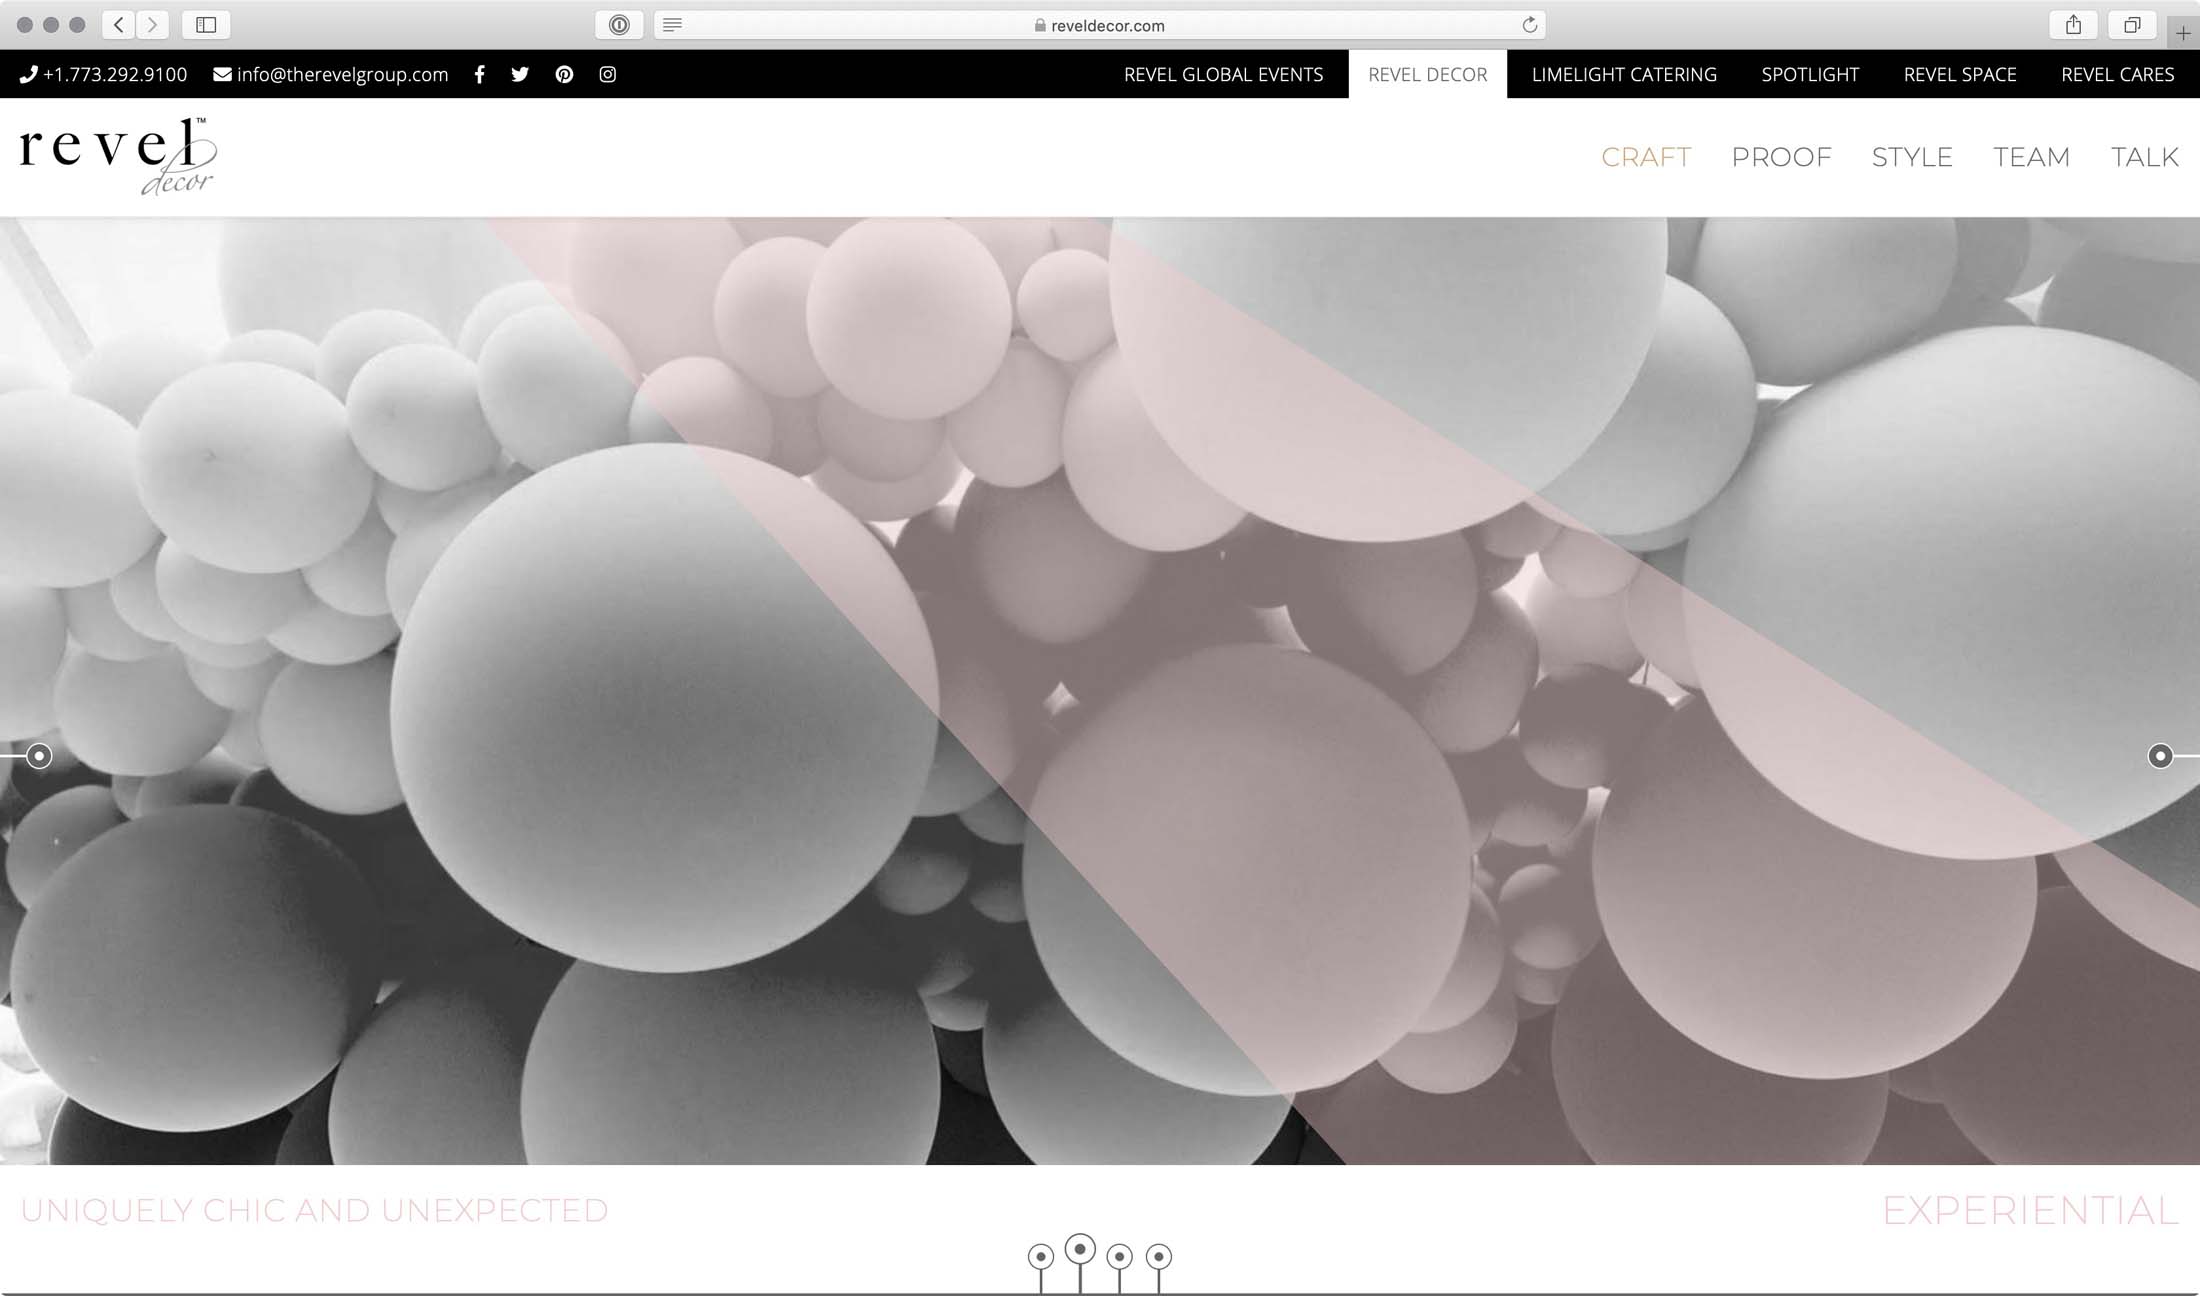Viewport: 2200px width, 1296px height.
Task: Open the Twitter icon in top bar
Action: coord(520,74)
